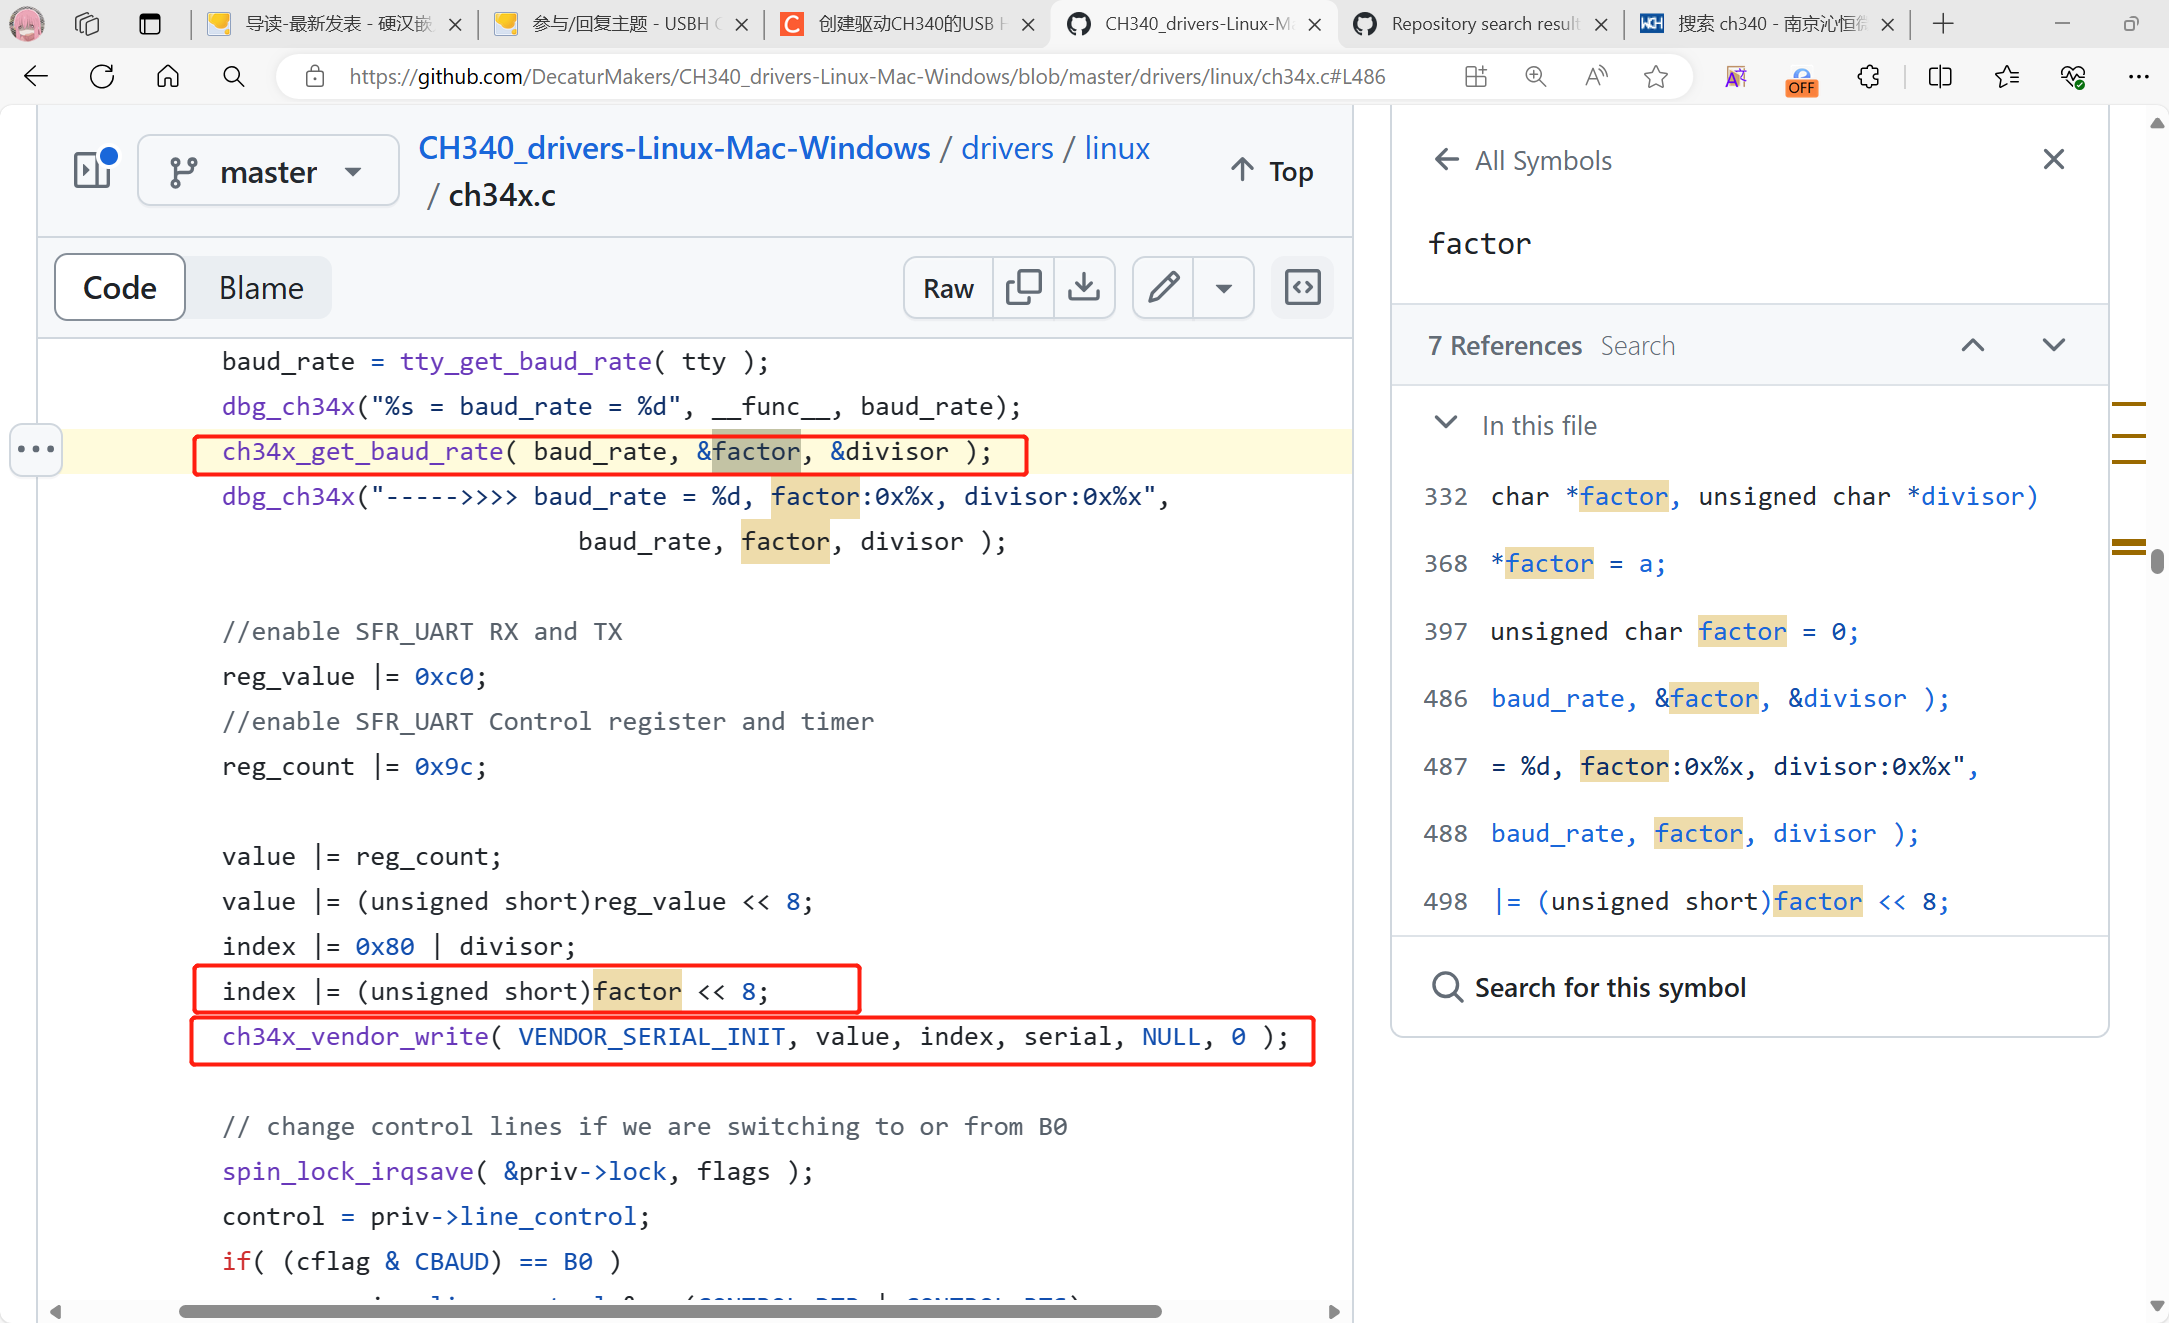Open CH340_drivers-Linux-Mac-Windows repository link

click(x=674, y=148)
